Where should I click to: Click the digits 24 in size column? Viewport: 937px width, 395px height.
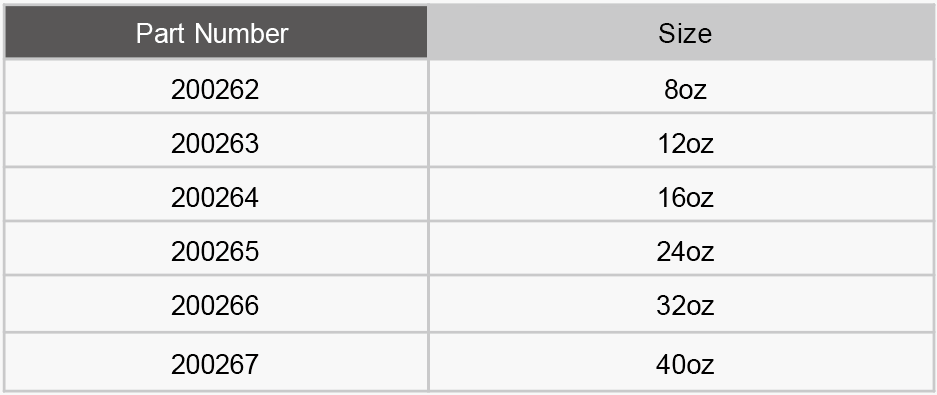click(x=670, y=252)
